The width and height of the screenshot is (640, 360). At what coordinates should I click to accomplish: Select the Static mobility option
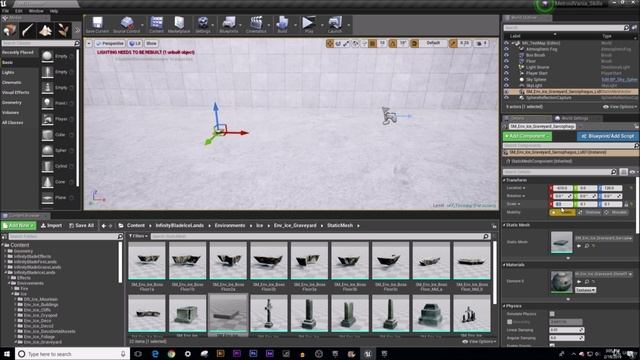563,212
